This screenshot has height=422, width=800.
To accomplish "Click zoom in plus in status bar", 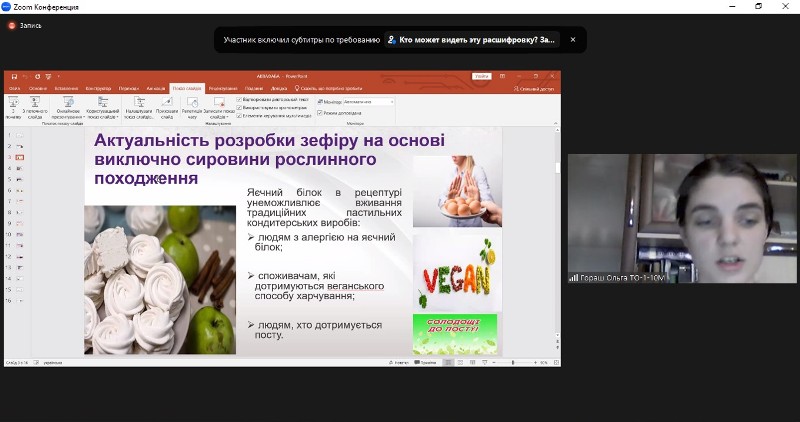I will 535,363.
